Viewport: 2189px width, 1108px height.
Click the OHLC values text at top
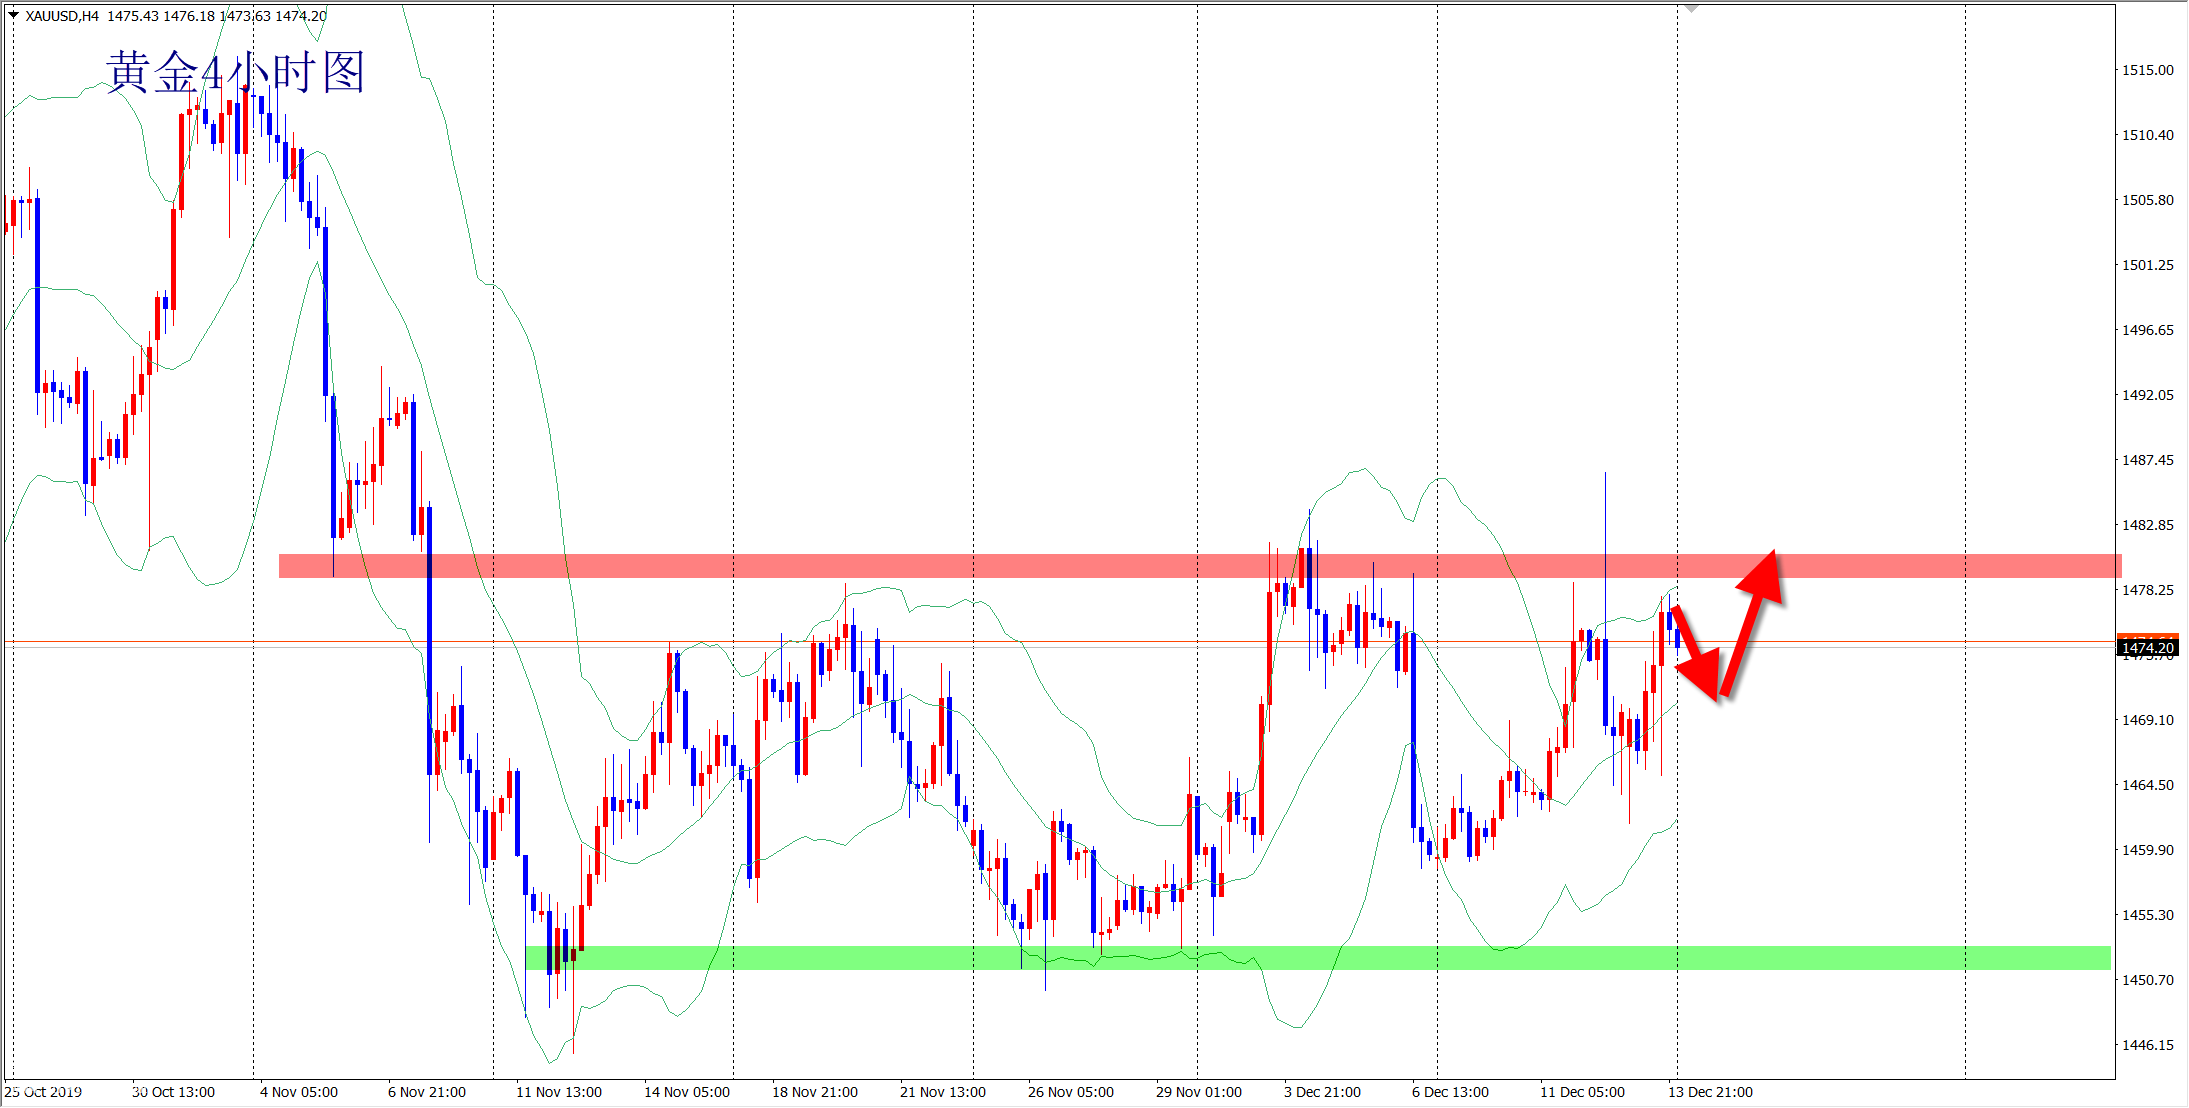coord(217,16)
